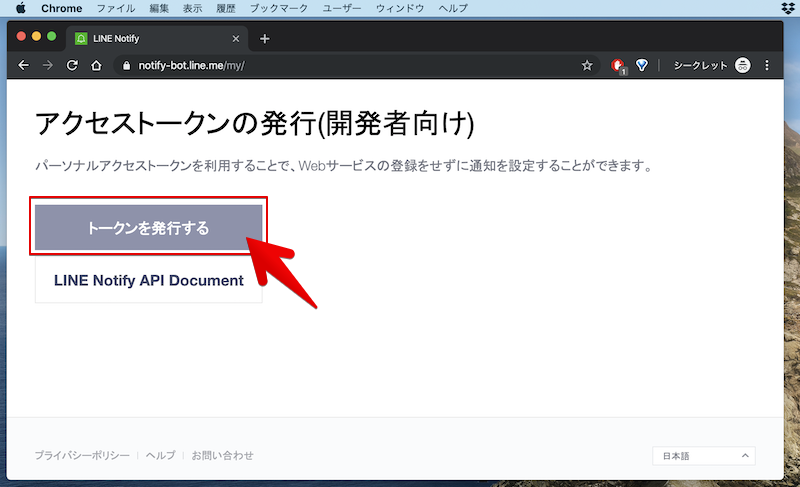800x487 pixels.
Task: Open LINE Notify API Document
Action: [x=148, y=281]
